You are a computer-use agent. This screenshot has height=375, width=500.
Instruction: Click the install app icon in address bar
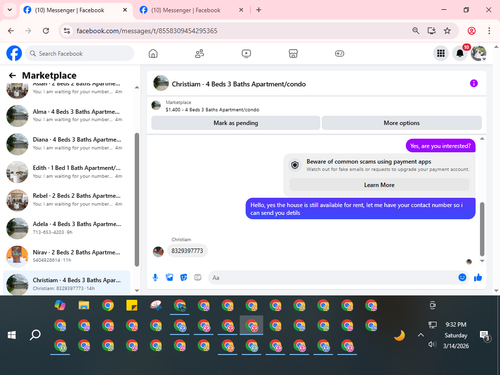point(432,31)
